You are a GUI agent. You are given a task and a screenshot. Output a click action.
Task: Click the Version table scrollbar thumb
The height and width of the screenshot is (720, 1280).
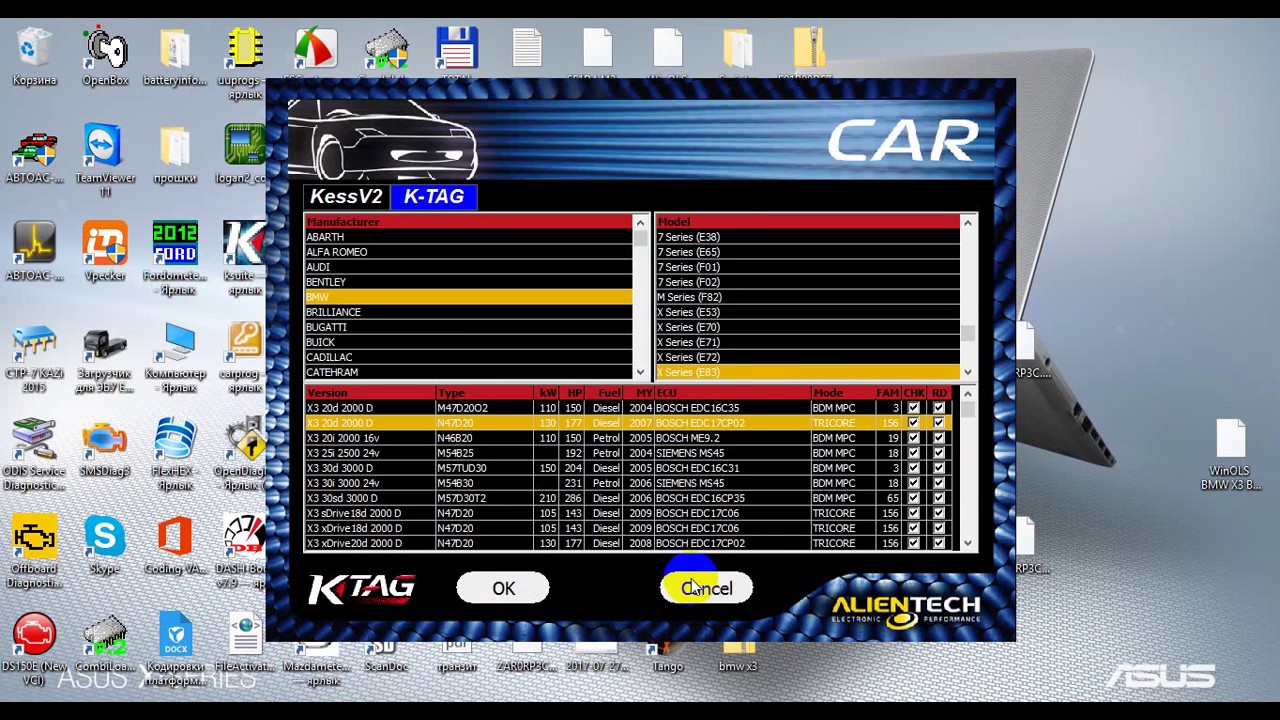coord(967,409)
